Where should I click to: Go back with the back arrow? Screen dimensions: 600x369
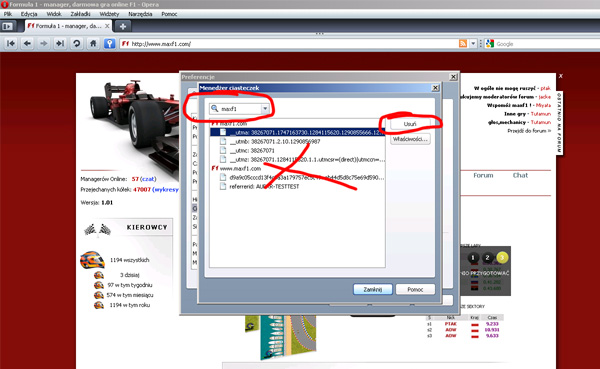(27, 44)
